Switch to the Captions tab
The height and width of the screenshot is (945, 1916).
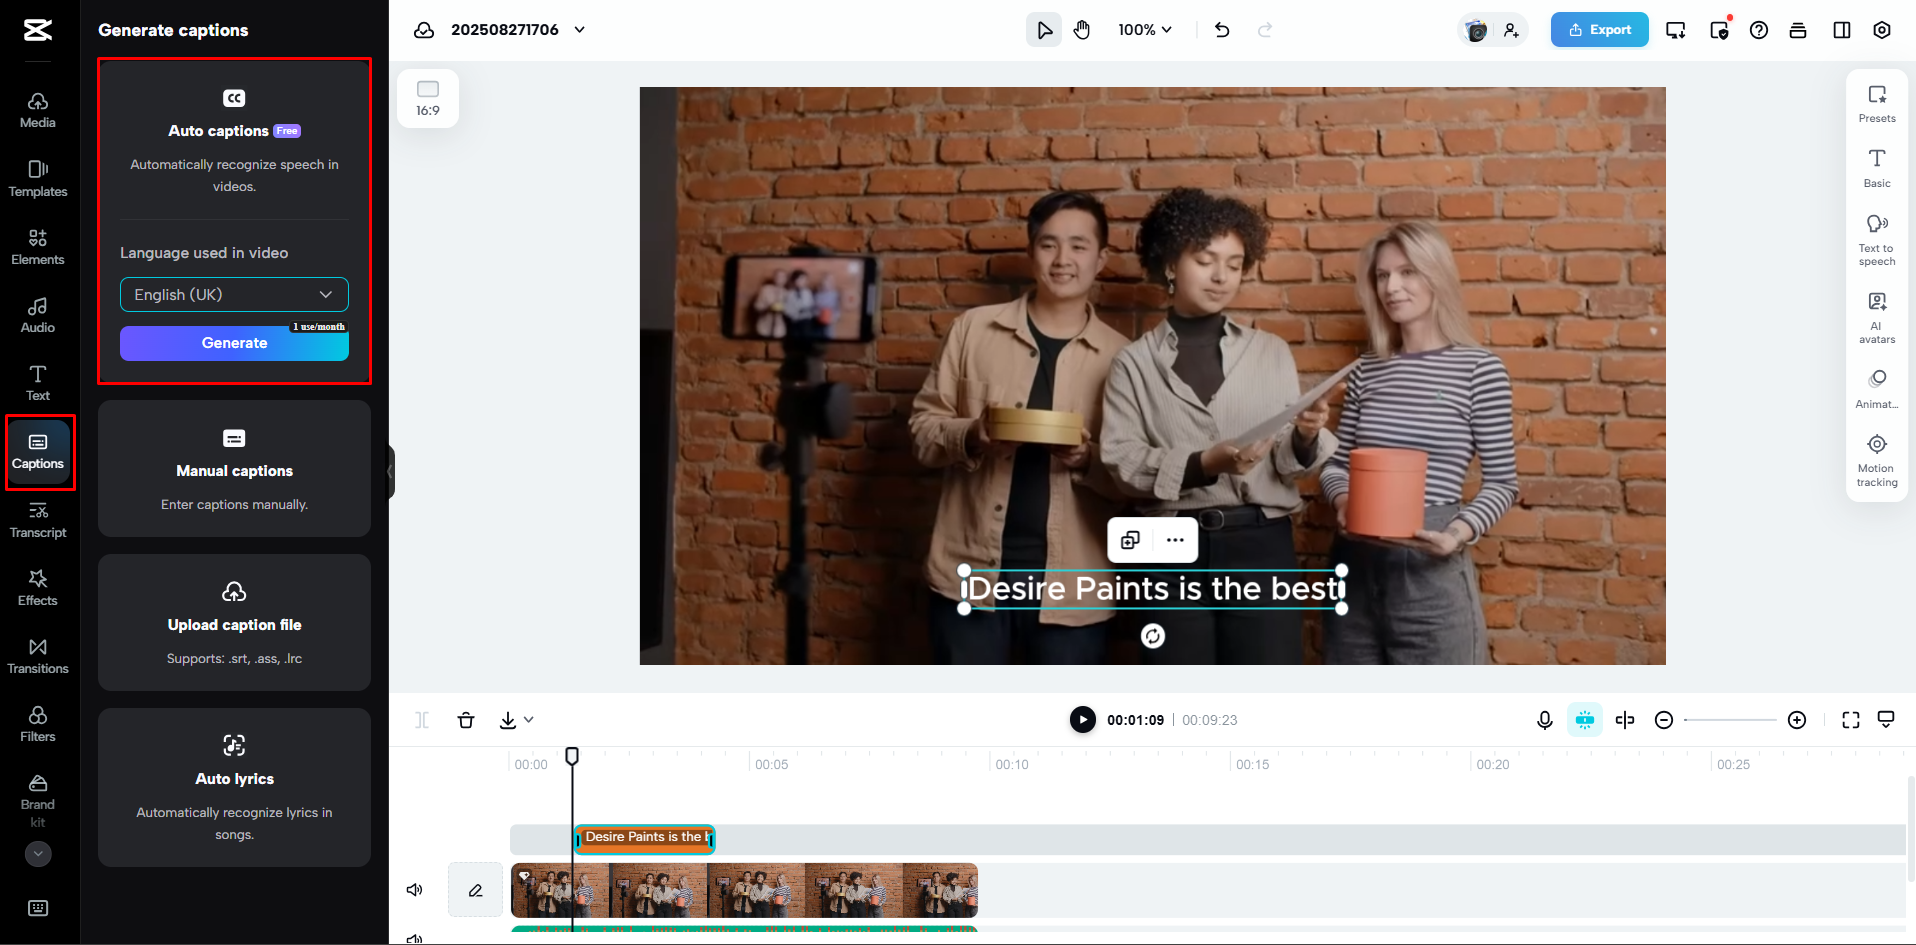point(37,452)
